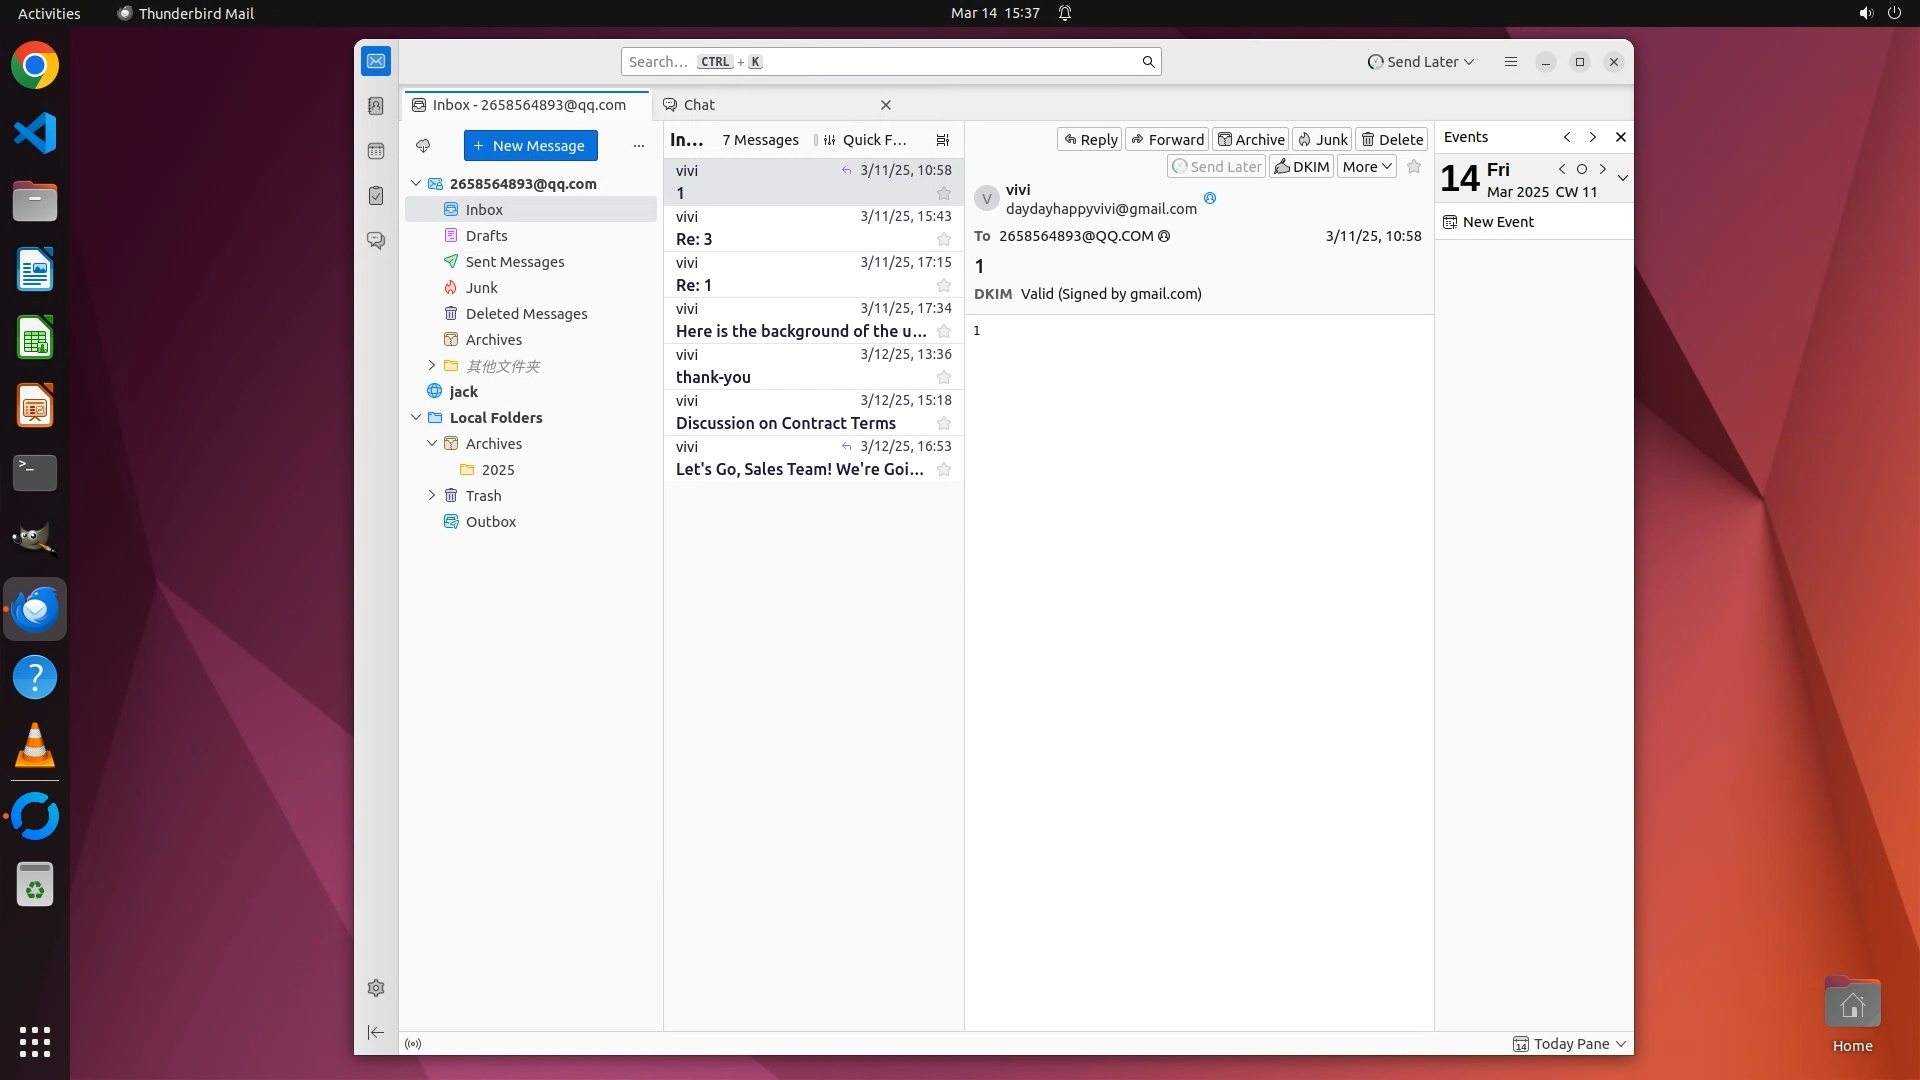Open the Address Book from the sidebar
Viewport: 1920px width, 1080px height.
[x=376, y=106]
